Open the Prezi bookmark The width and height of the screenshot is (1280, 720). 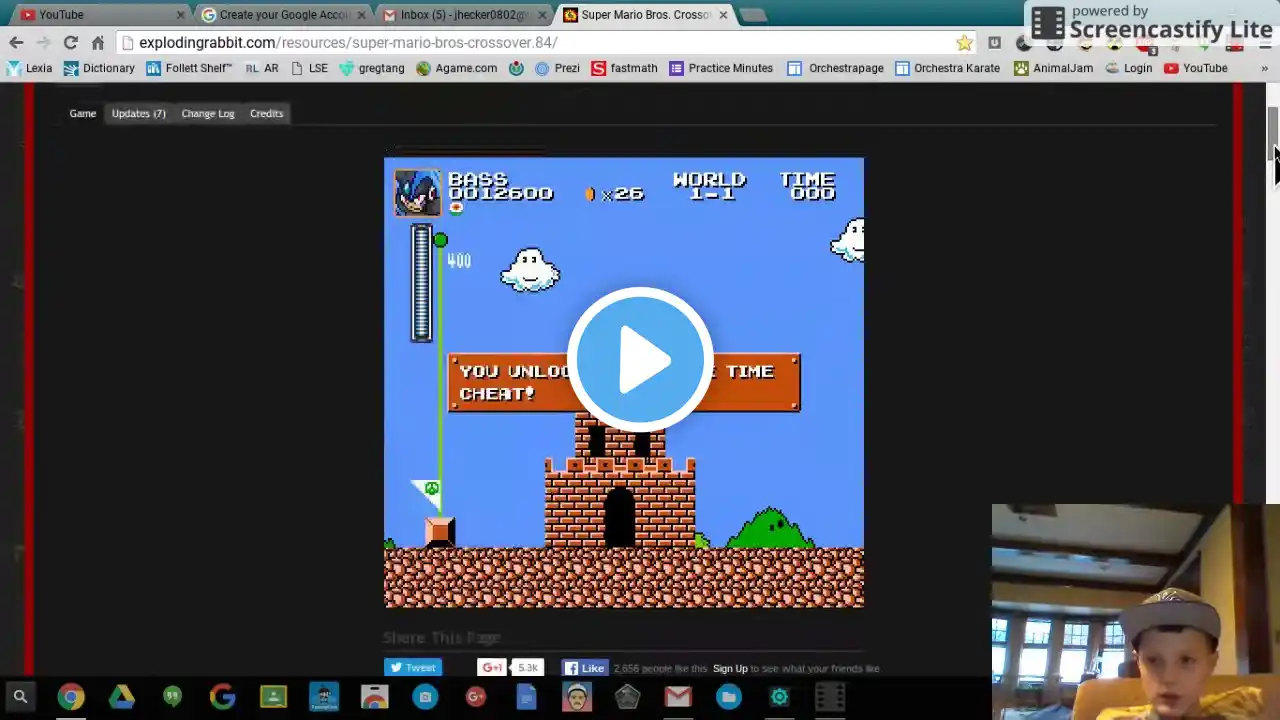(x=557, y=68)
